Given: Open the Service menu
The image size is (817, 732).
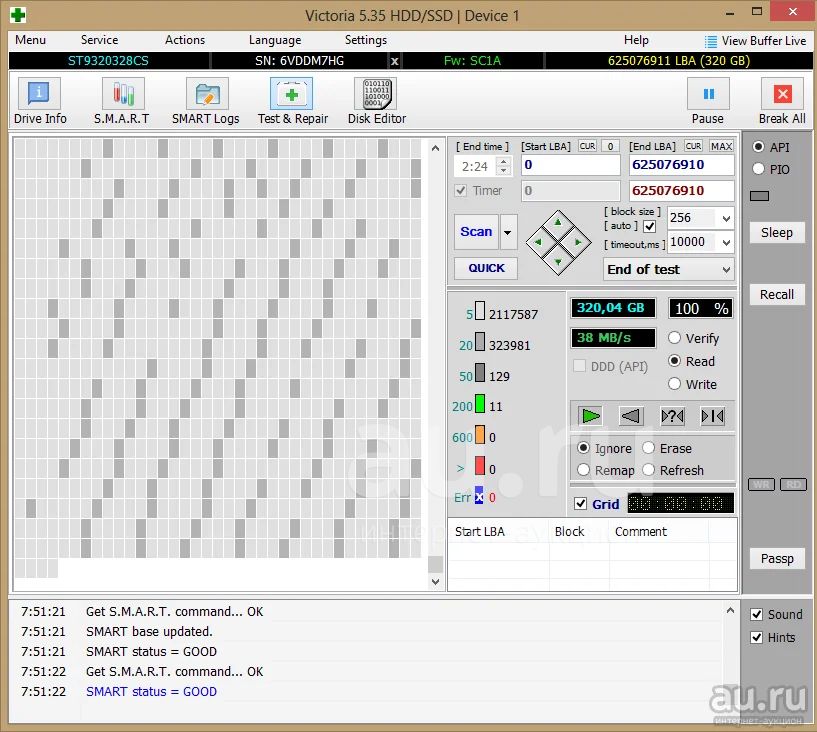Looking at the screenshot, I should click(100, 40).
